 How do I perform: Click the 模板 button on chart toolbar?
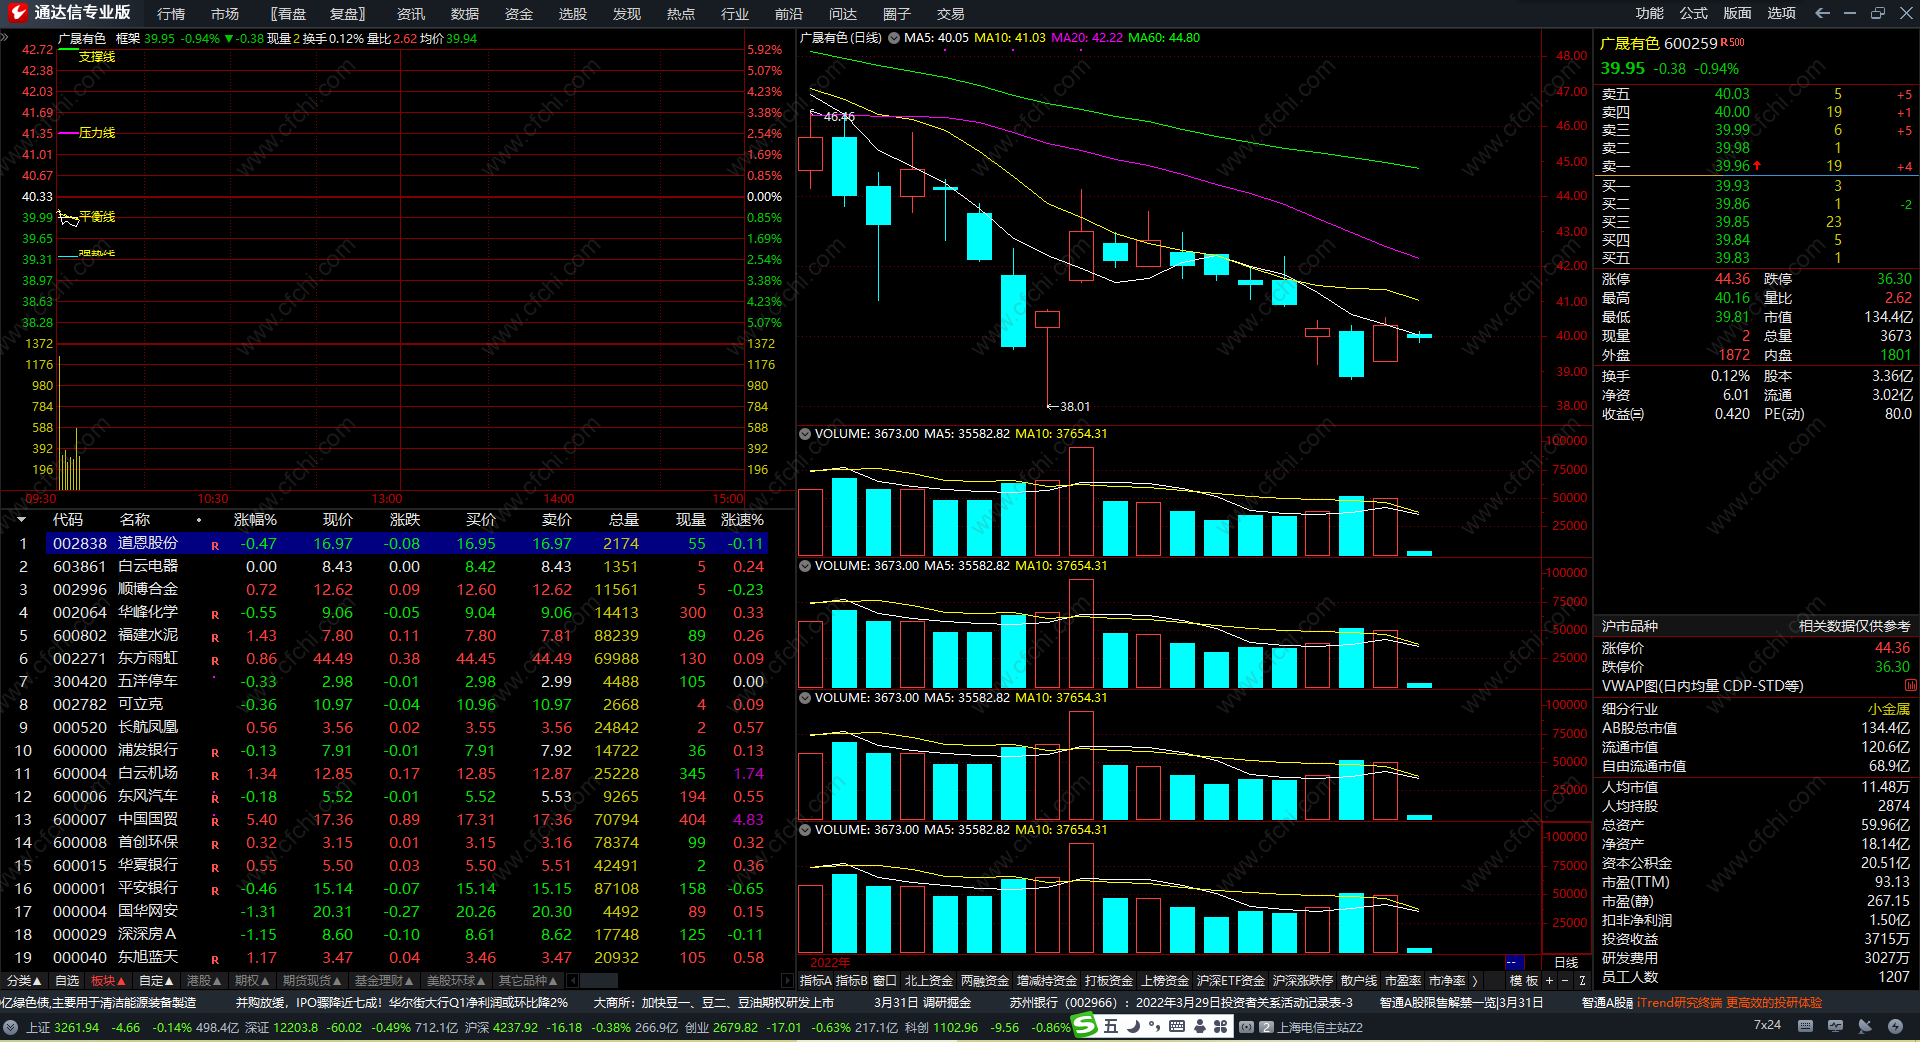pyautogui.click(x=1524, y=981)
